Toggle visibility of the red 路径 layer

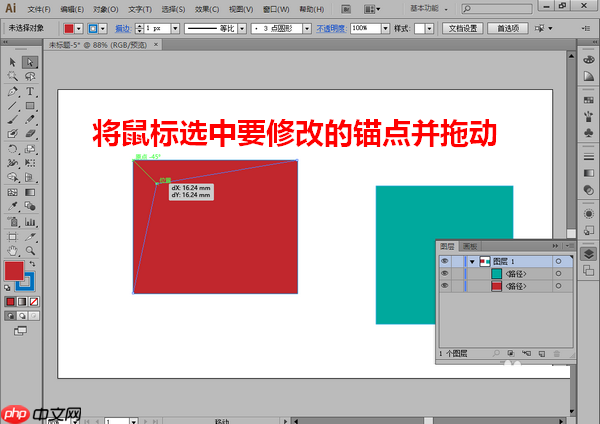click(445, 286)
